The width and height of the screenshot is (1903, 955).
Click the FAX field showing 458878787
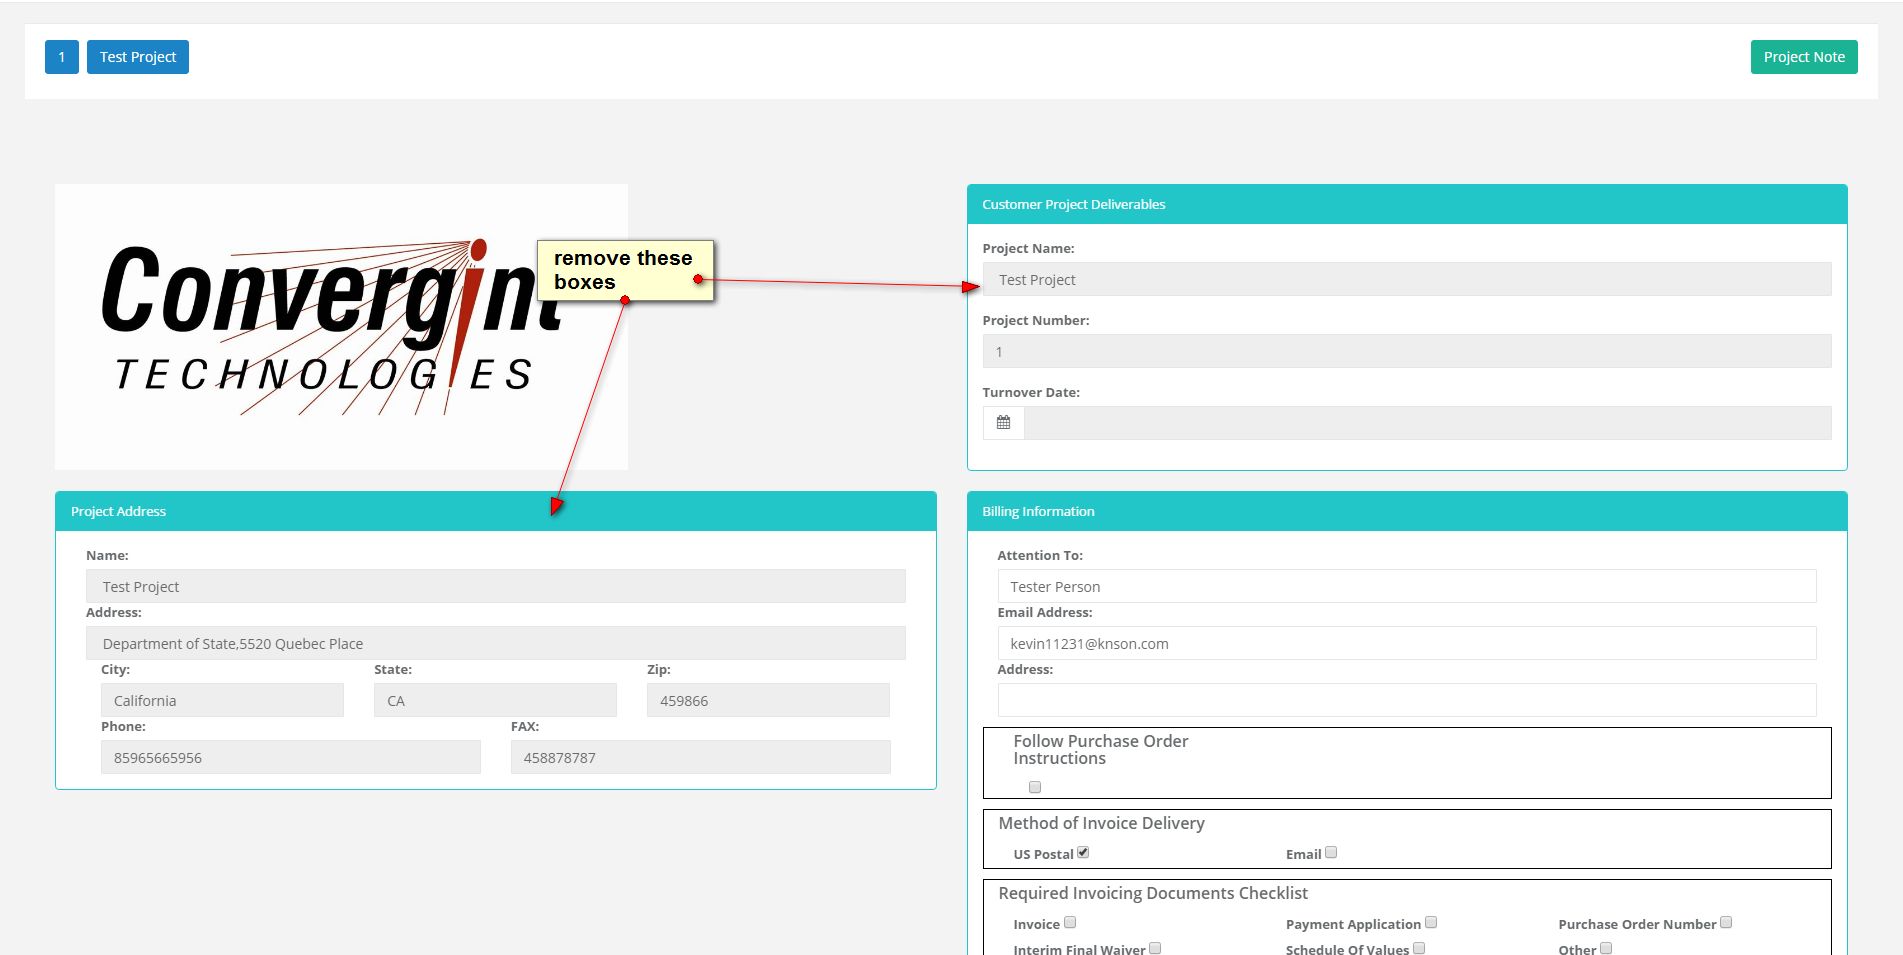click(701, 757)
